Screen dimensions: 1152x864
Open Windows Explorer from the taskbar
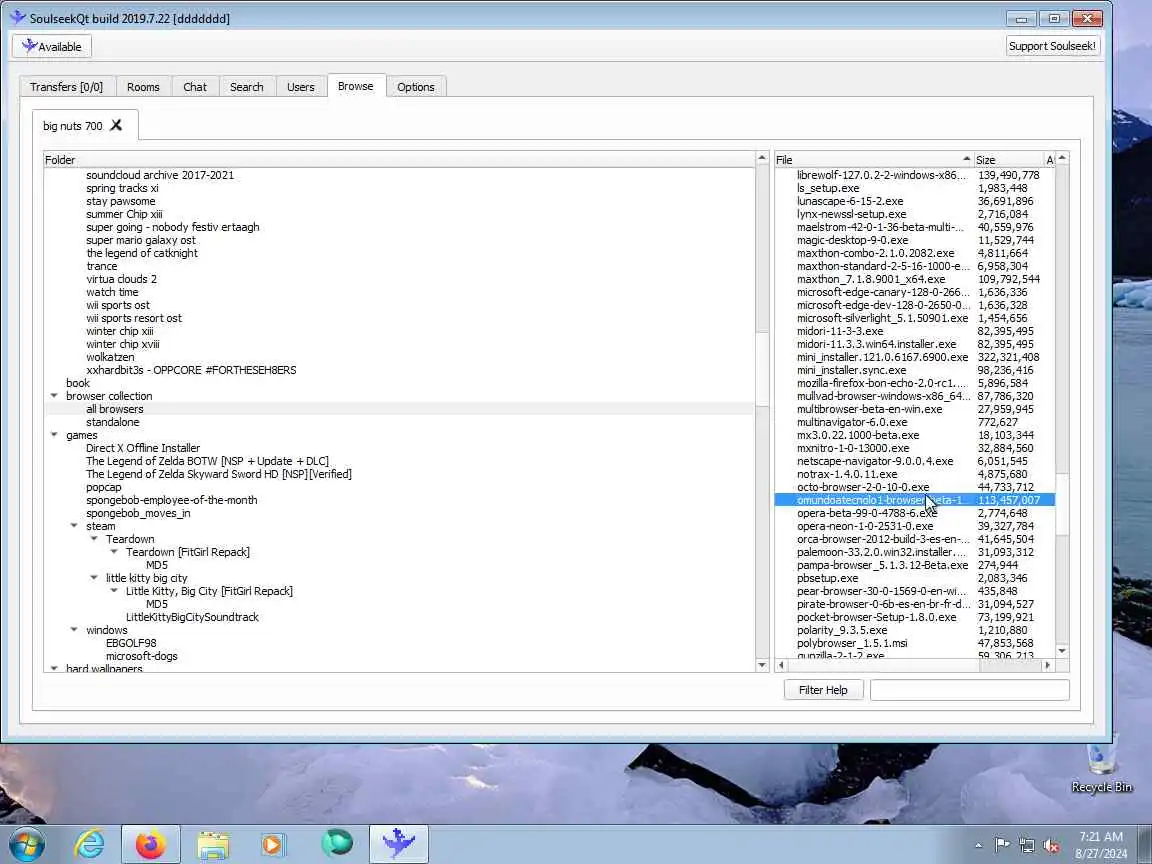(213, 844)
